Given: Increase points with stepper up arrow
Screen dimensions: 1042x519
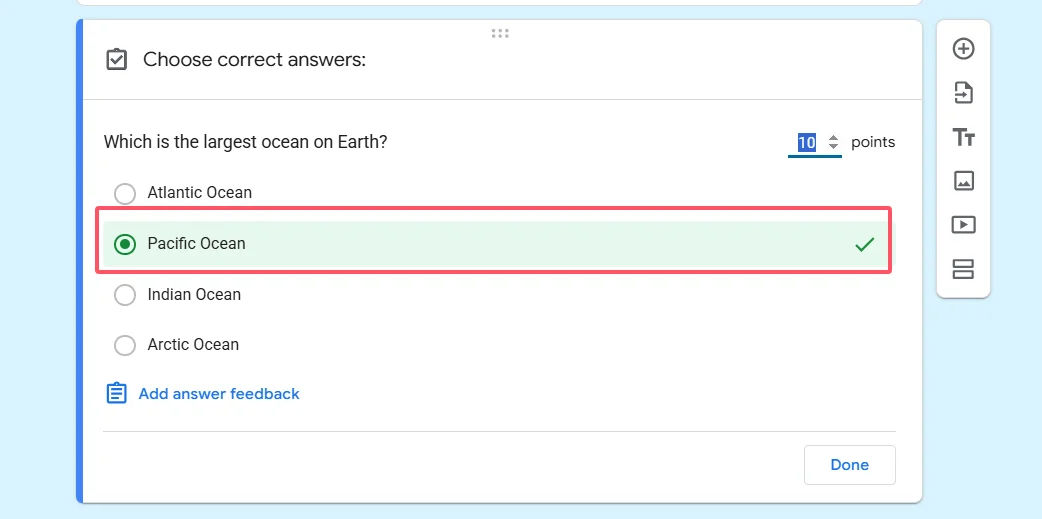Looking at the screenshot, I should coord(833,138).
